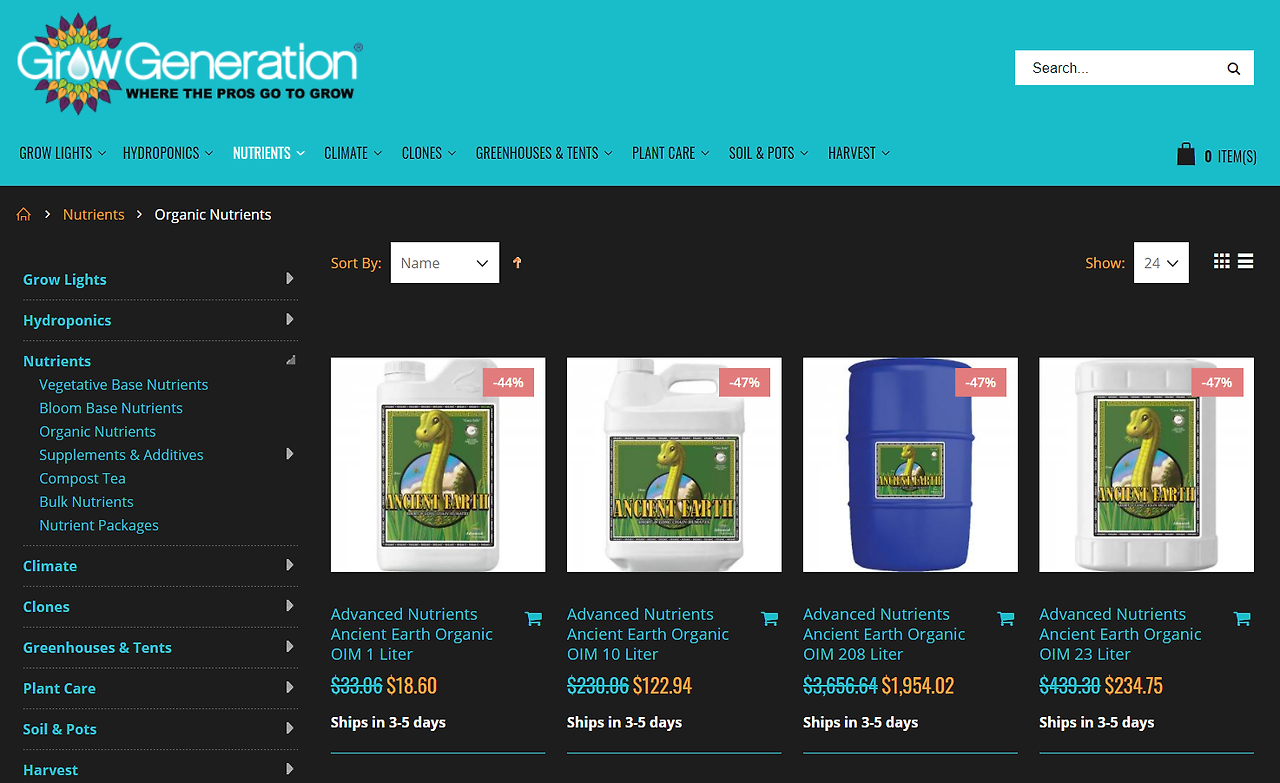The image size is (1280, 783).
Task: Open Nutrients breadcrumb link
Action: tap(94, 215)
